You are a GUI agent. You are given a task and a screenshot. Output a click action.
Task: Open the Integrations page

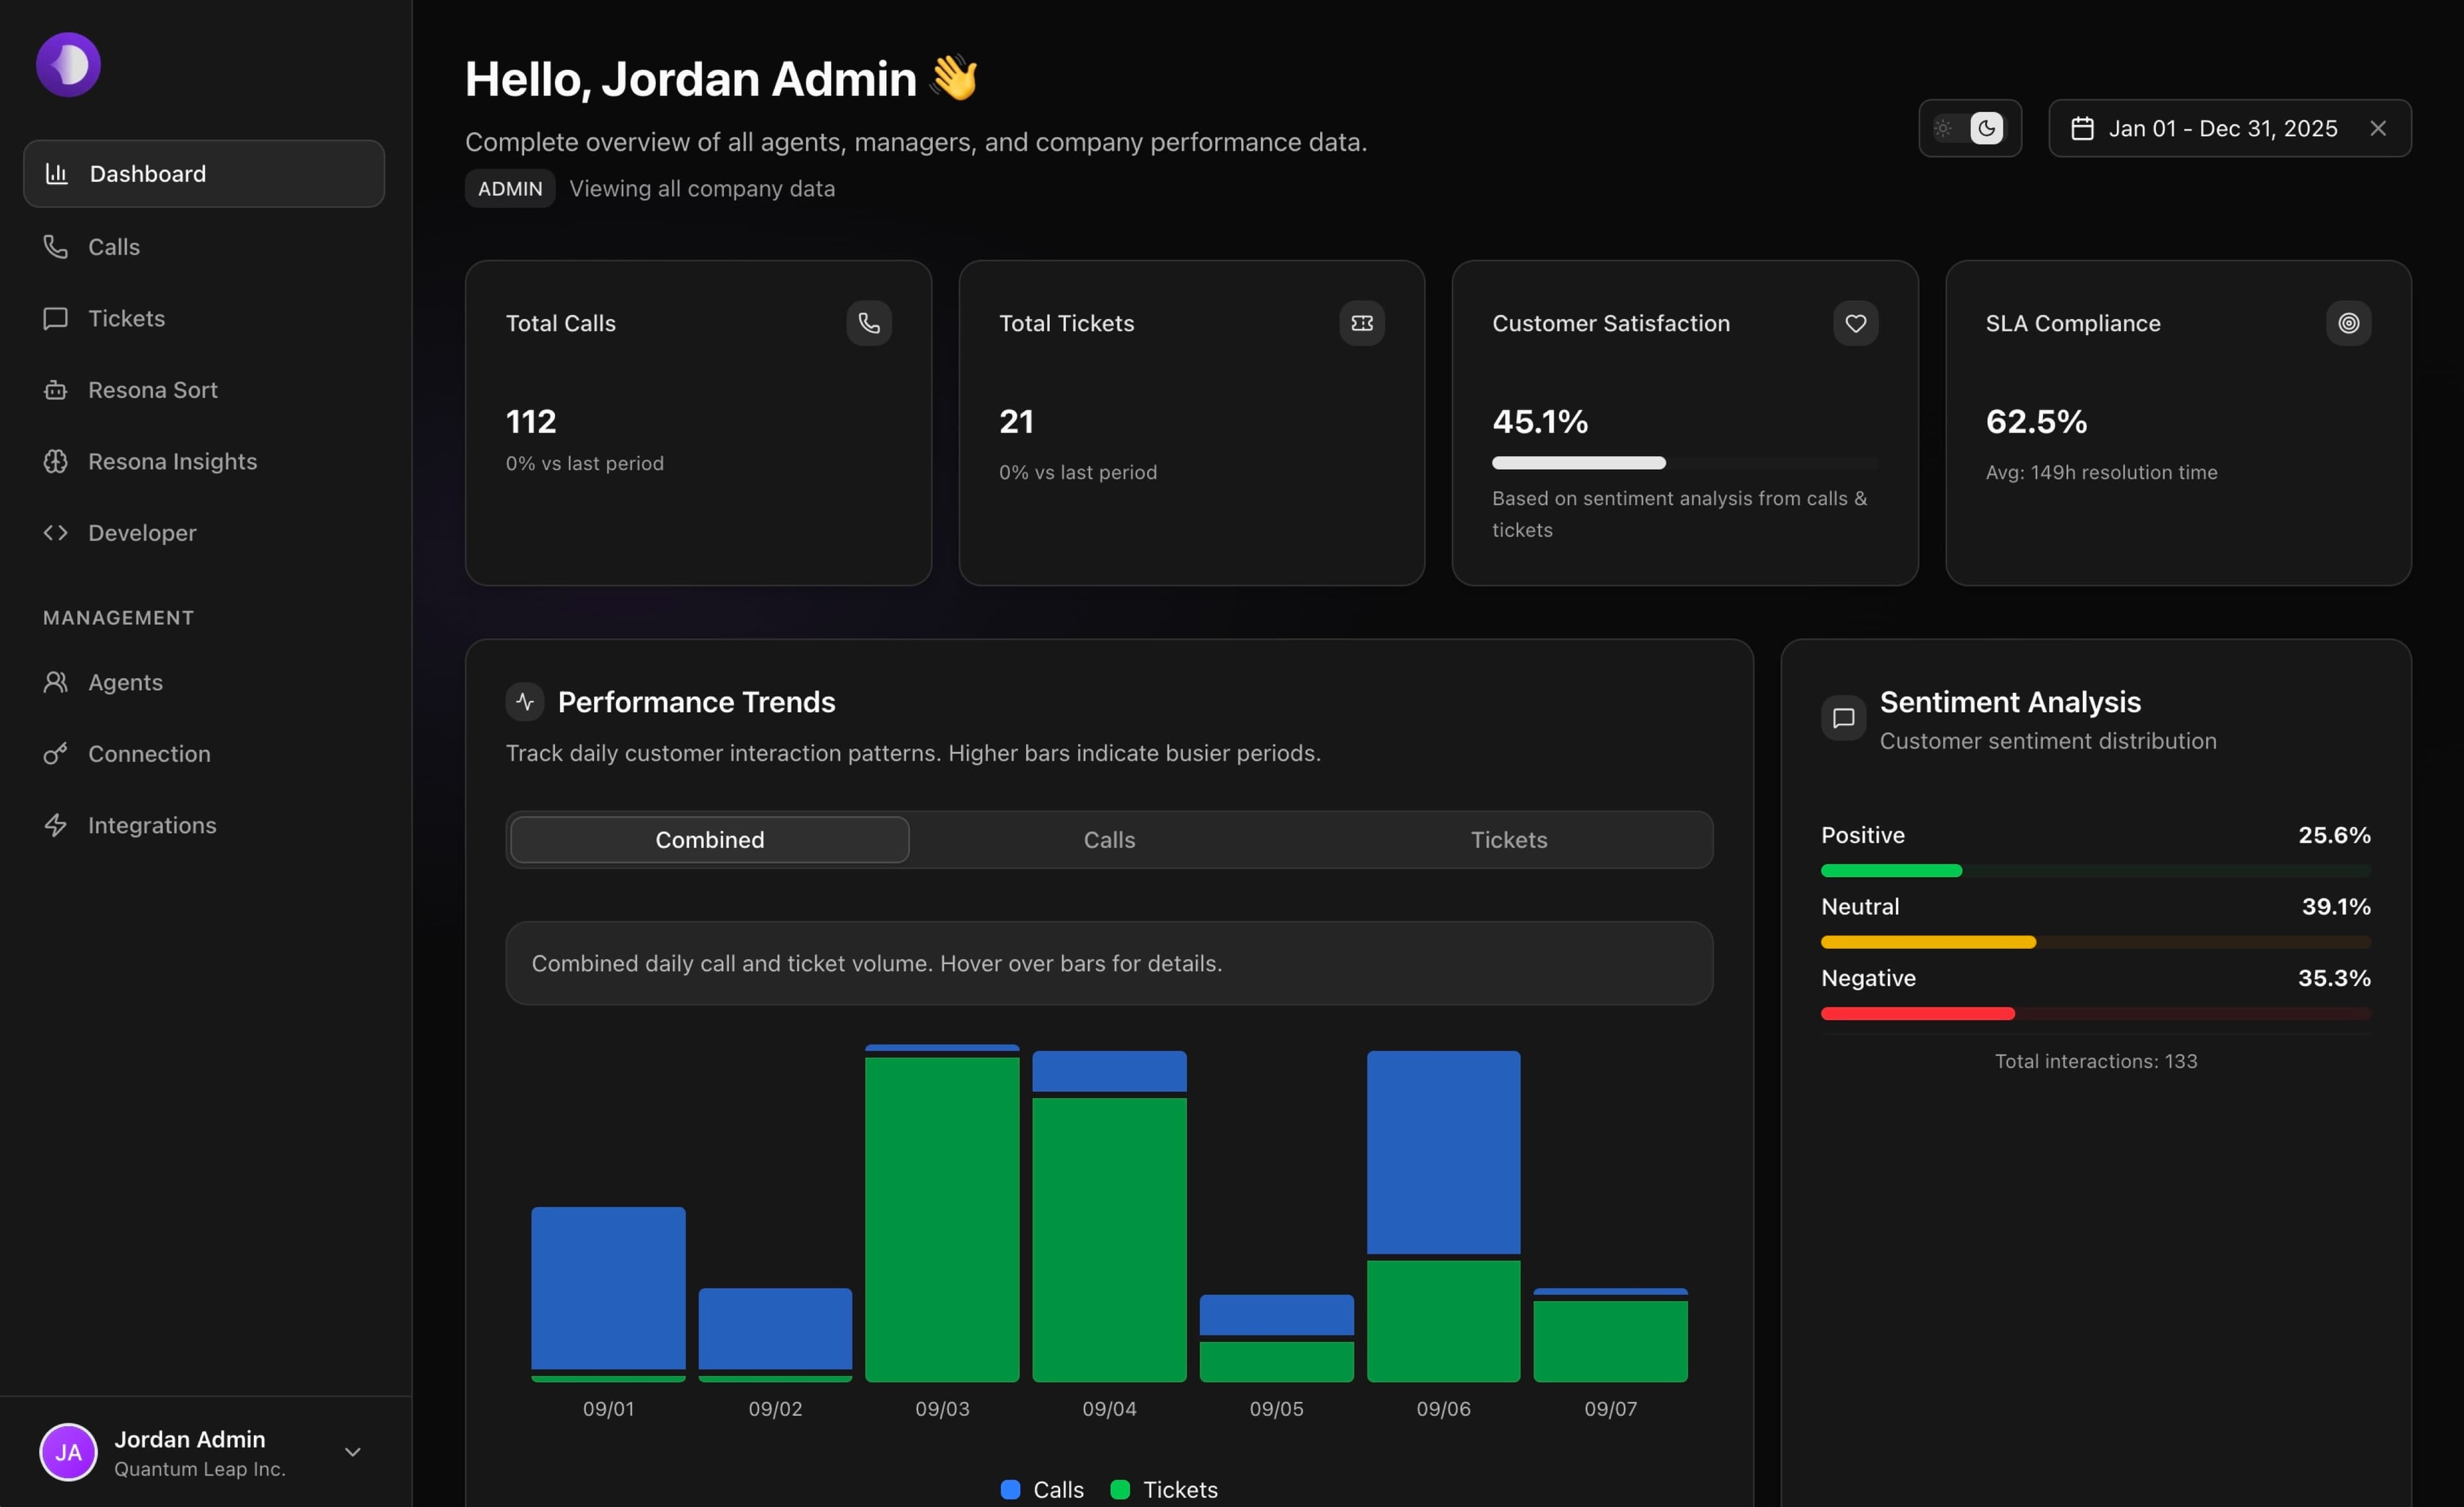pos(153,825)
